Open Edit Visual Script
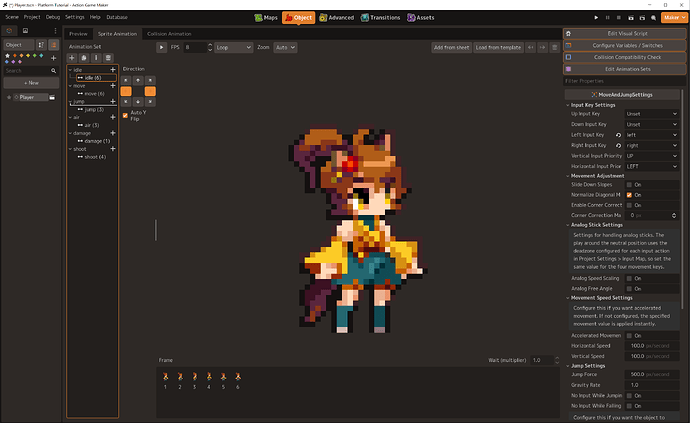690x423 pixels. coord(624,33)
